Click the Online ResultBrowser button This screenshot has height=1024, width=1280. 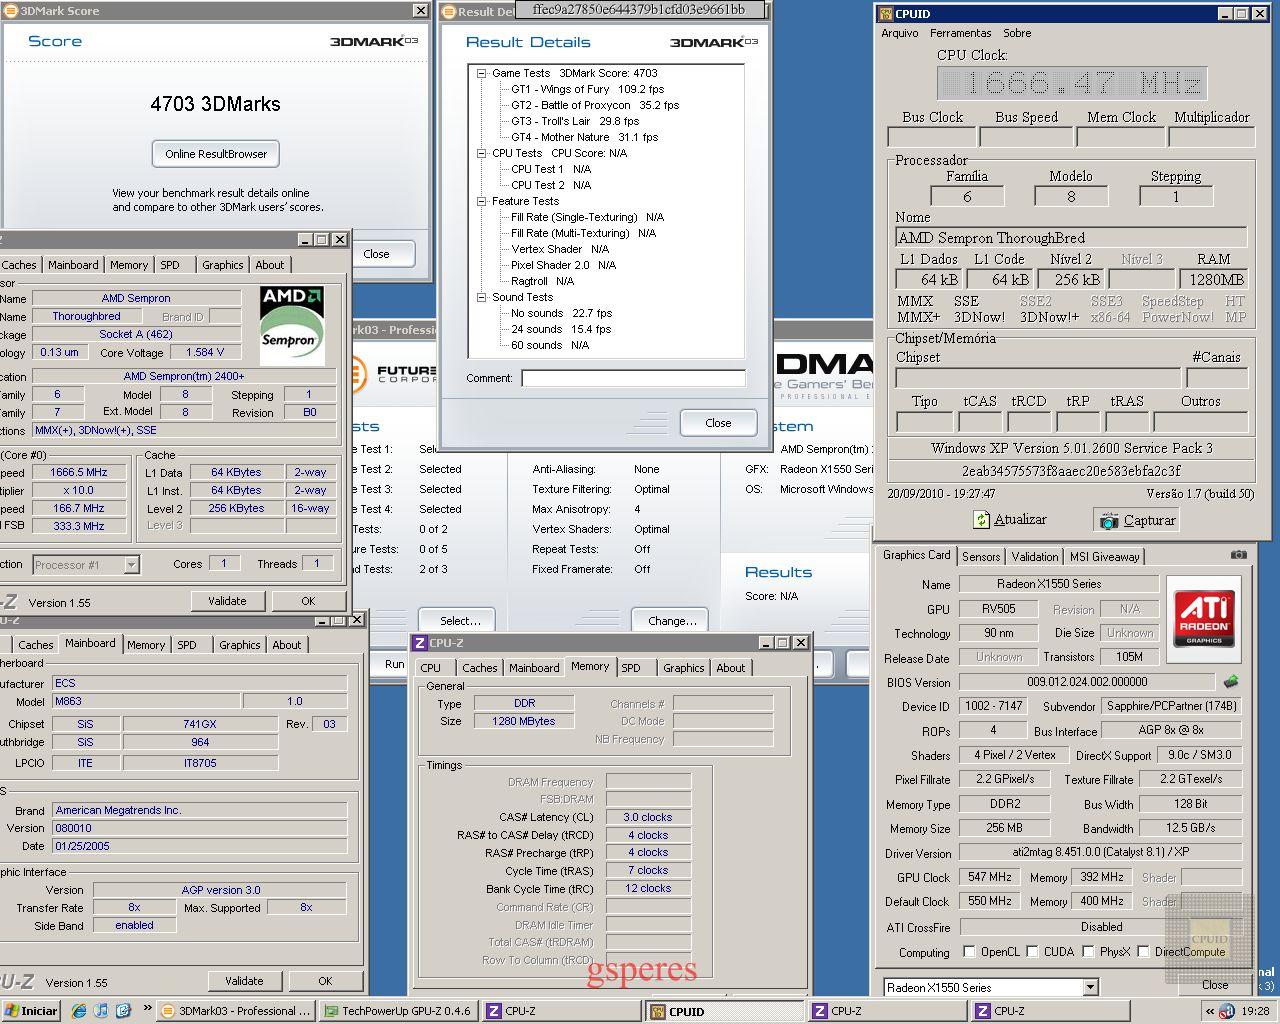tap(216, 154)
